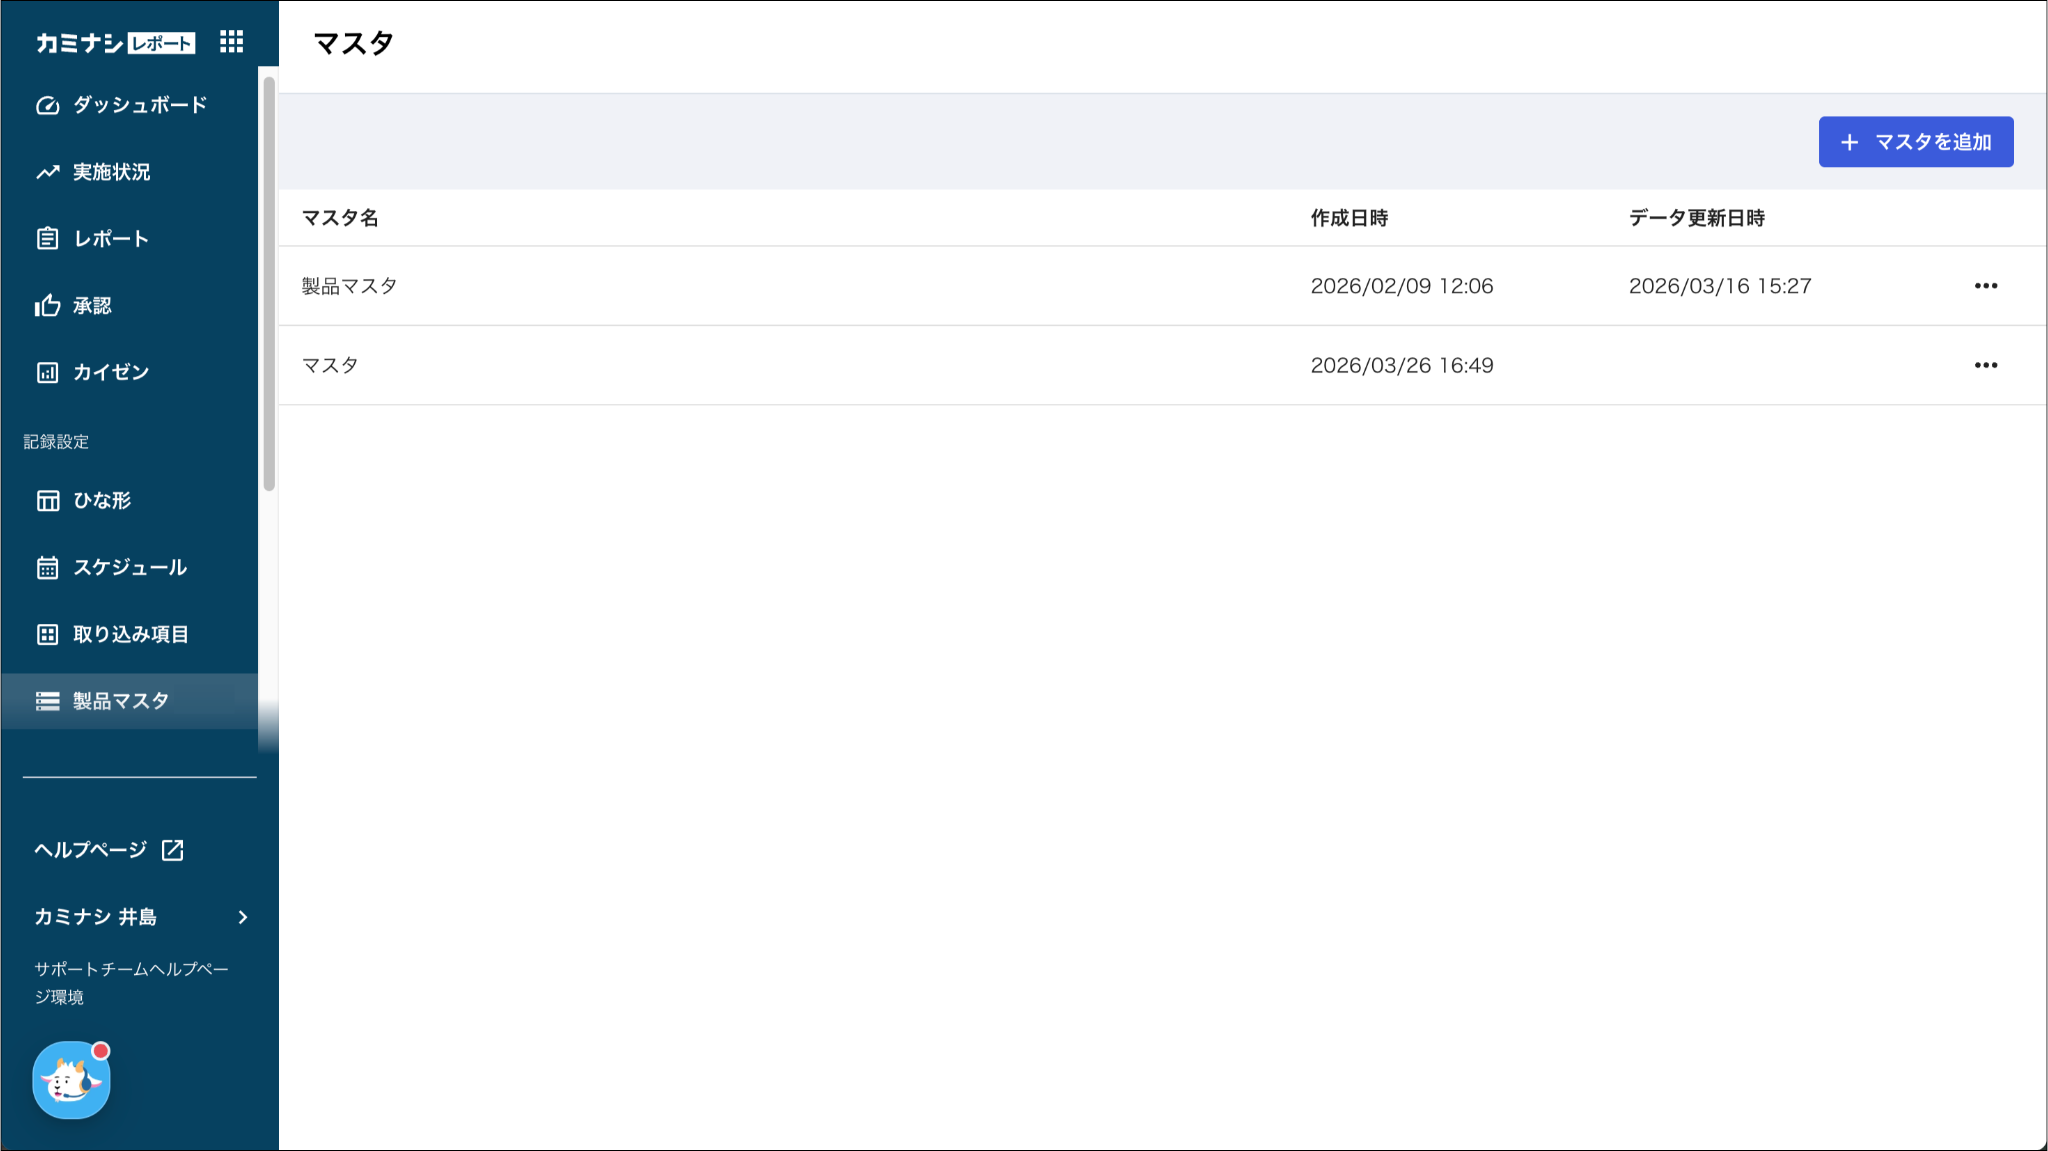Expand the カミナシ 井島 account chevron
The width and height of the screenshot is (2048, 1151).
242,917
